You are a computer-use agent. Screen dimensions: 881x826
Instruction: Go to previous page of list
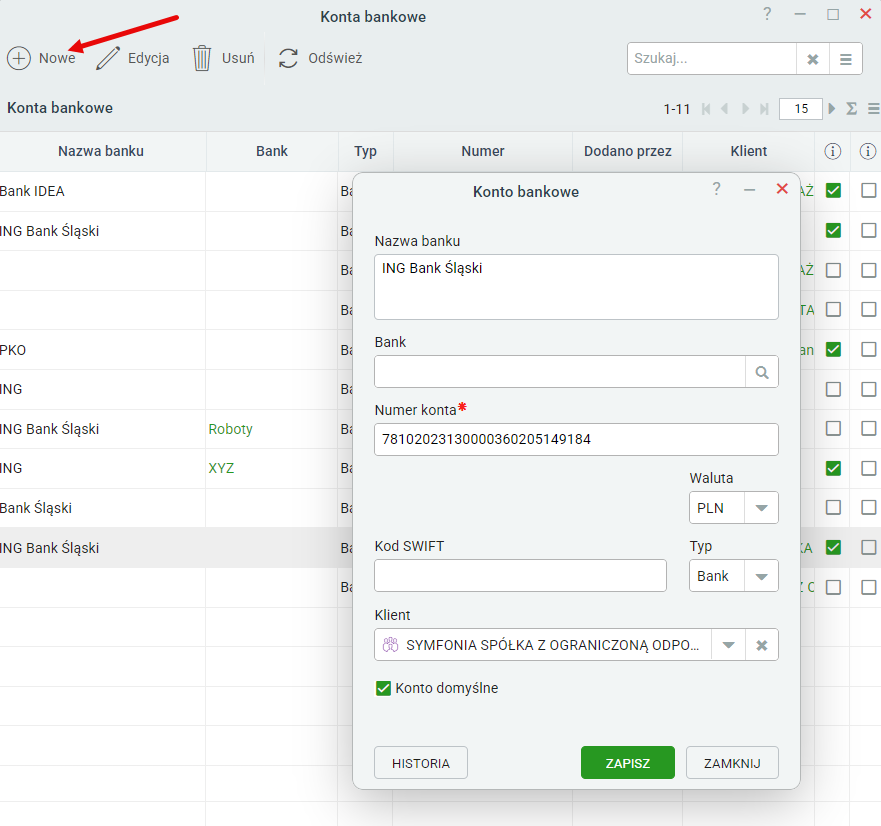[x=725, y=108]
